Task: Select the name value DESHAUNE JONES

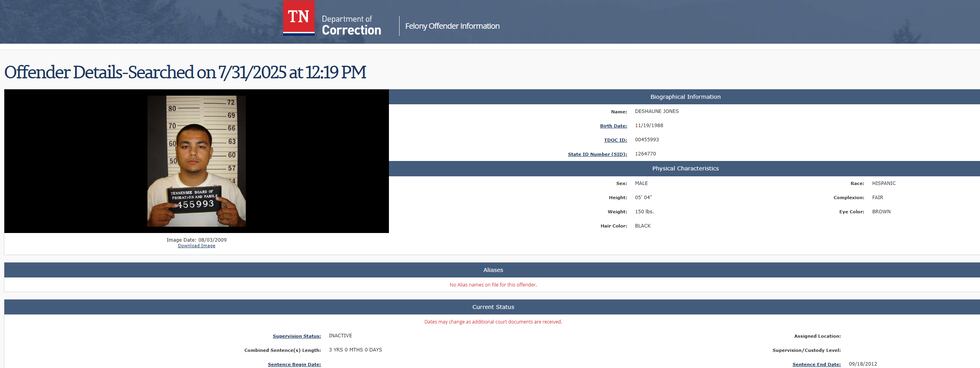Action: click(656, 111)
